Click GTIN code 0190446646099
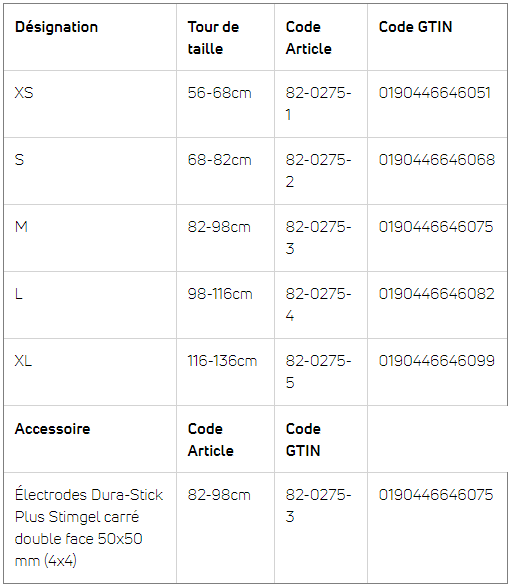 (x=437, y=361)
